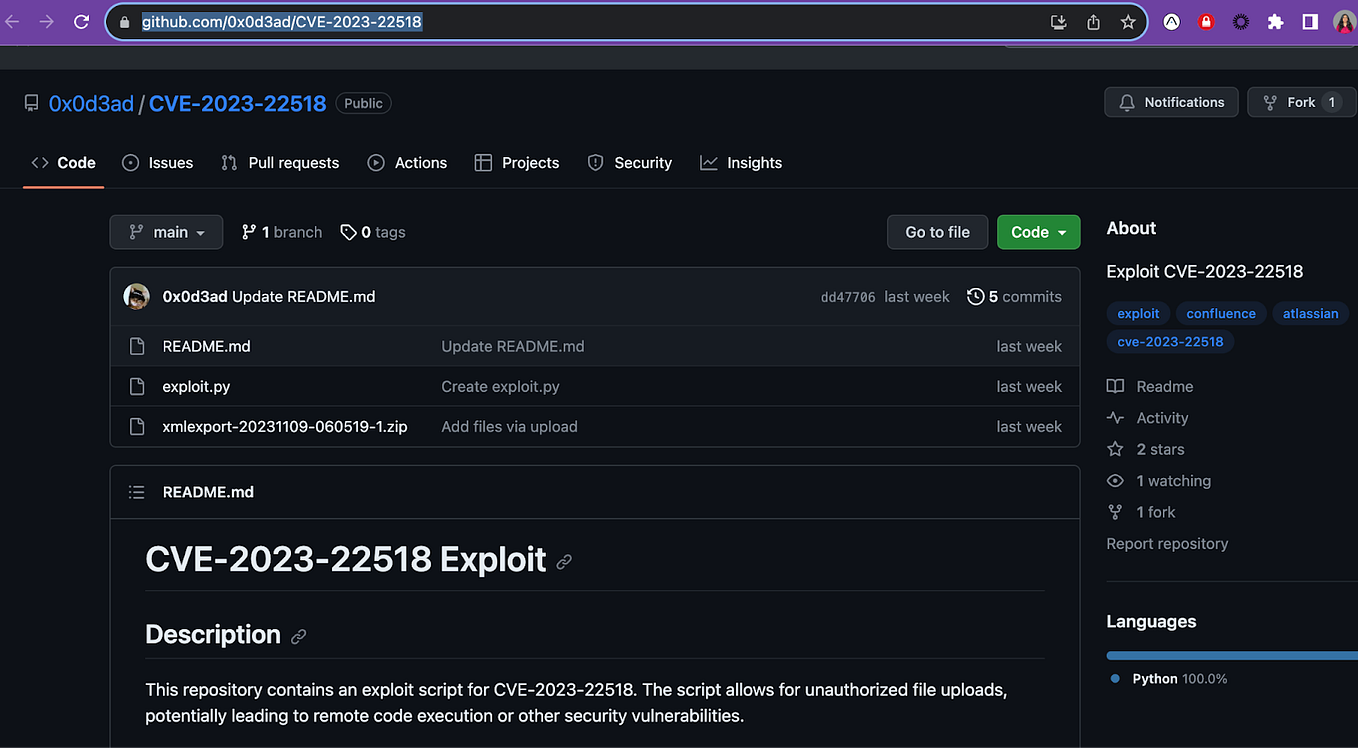Open the Extensions puzzle piece icon
The image size is (1358, 748).
1275,22
